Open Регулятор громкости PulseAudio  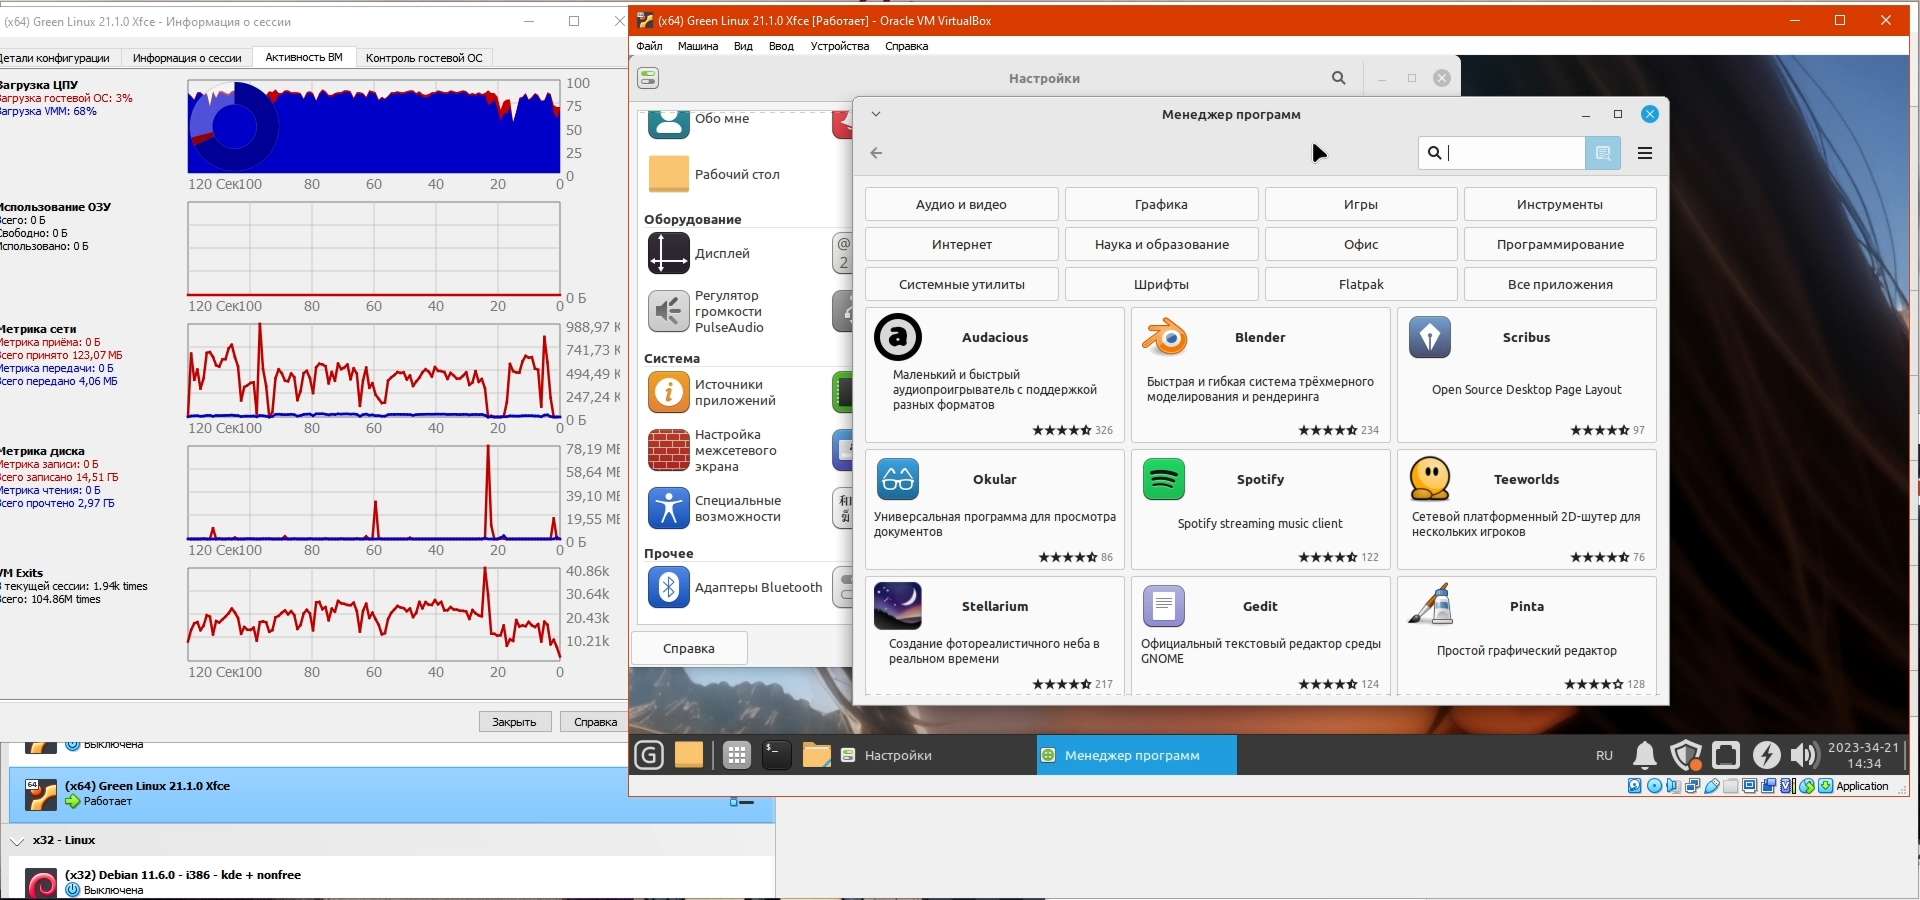[x=706, y=311]
